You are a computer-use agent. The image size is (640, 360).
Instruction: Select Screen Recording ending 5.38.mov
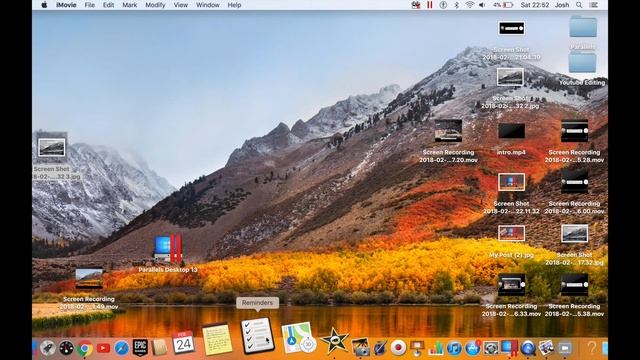pos(574,295)
